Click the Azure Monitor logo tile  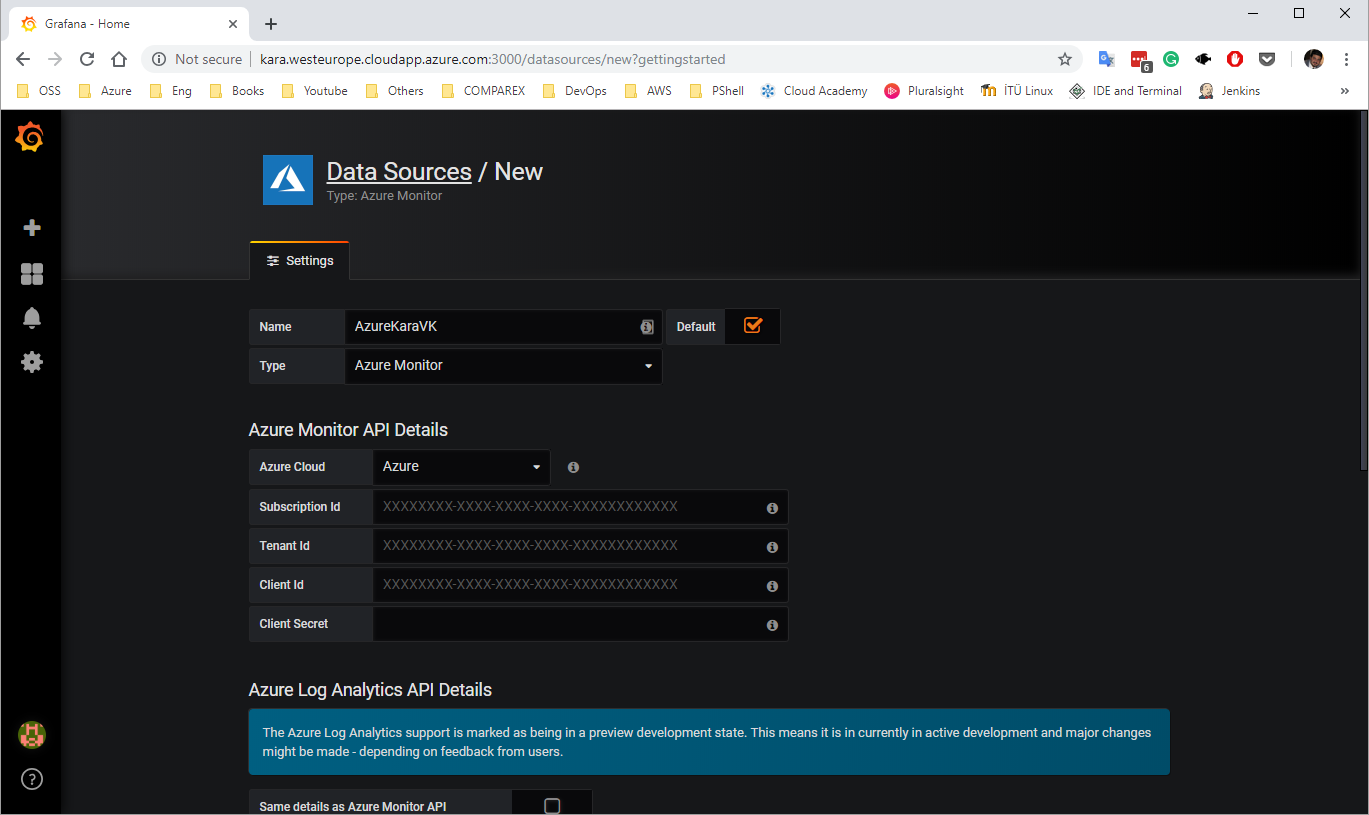(288, 180)
